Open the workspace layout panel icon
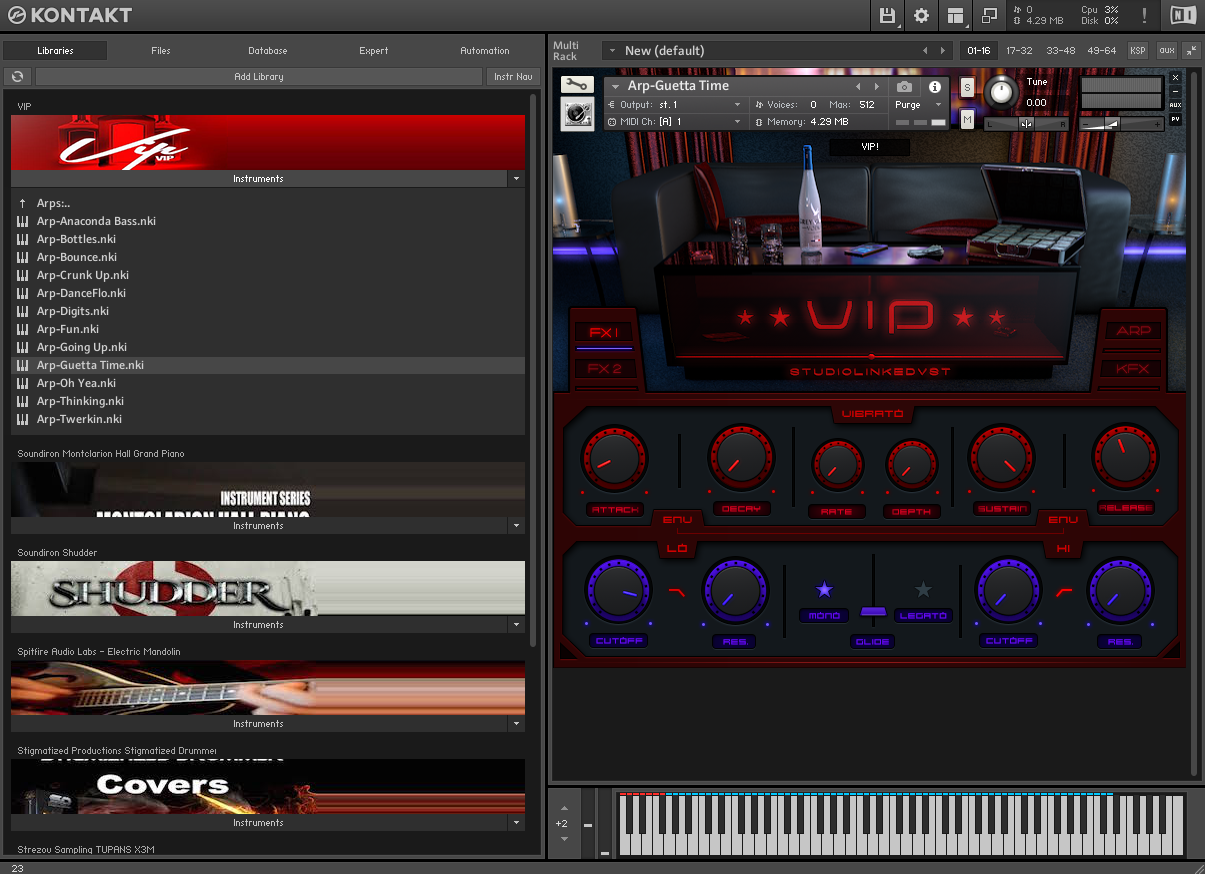Image resolution: width=1205 pixels, height=874 pixels. click(956, 15)
